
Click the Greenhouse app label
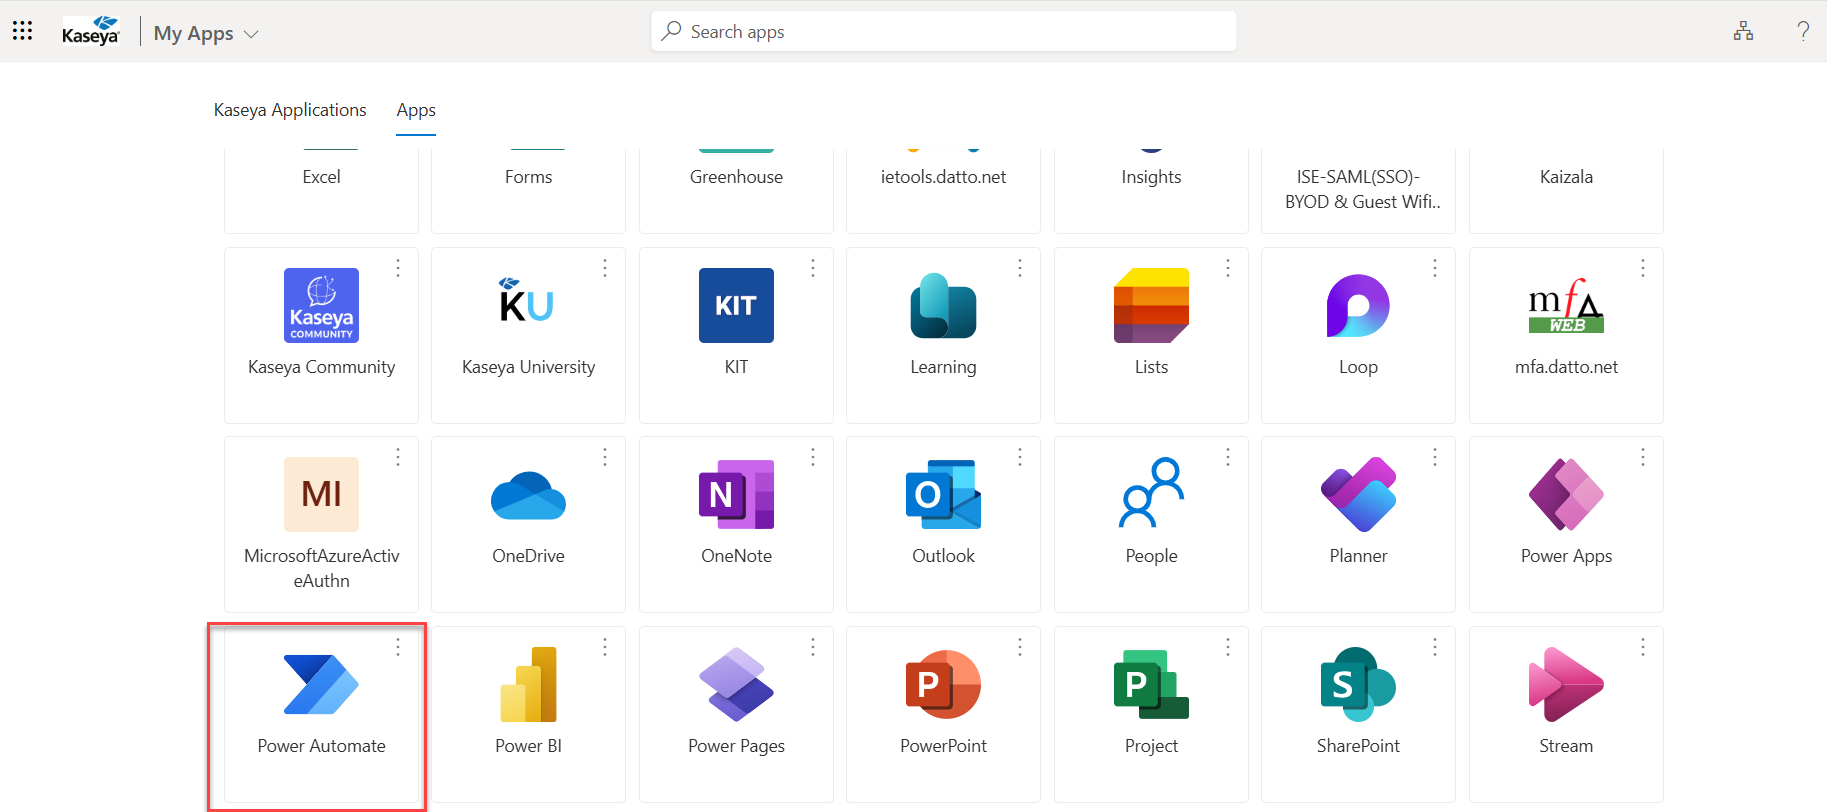tap(736, 177)
